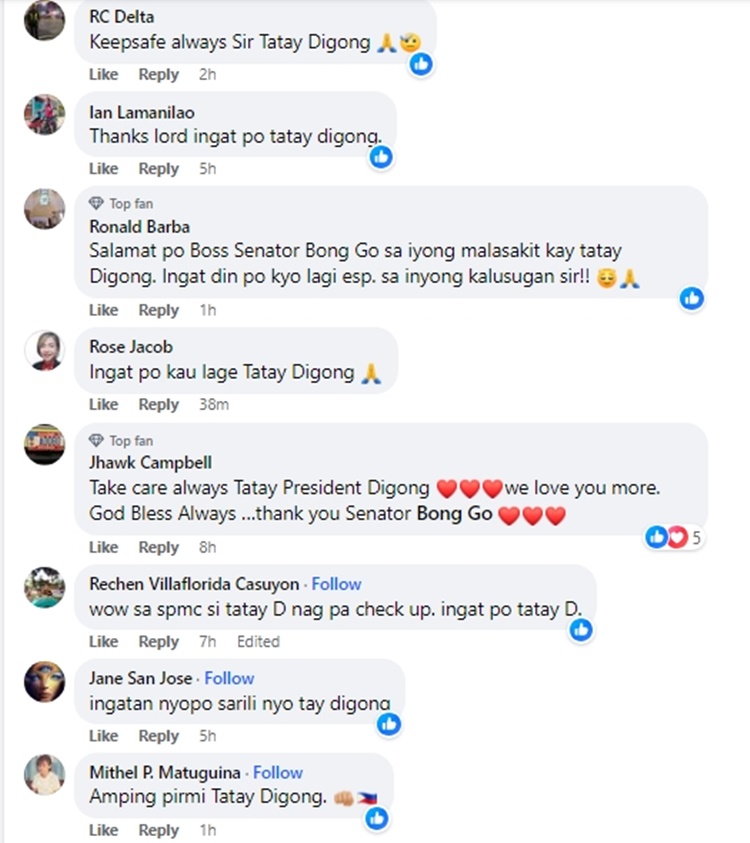Follow Mithel P. Matuguina

(277, 773)
